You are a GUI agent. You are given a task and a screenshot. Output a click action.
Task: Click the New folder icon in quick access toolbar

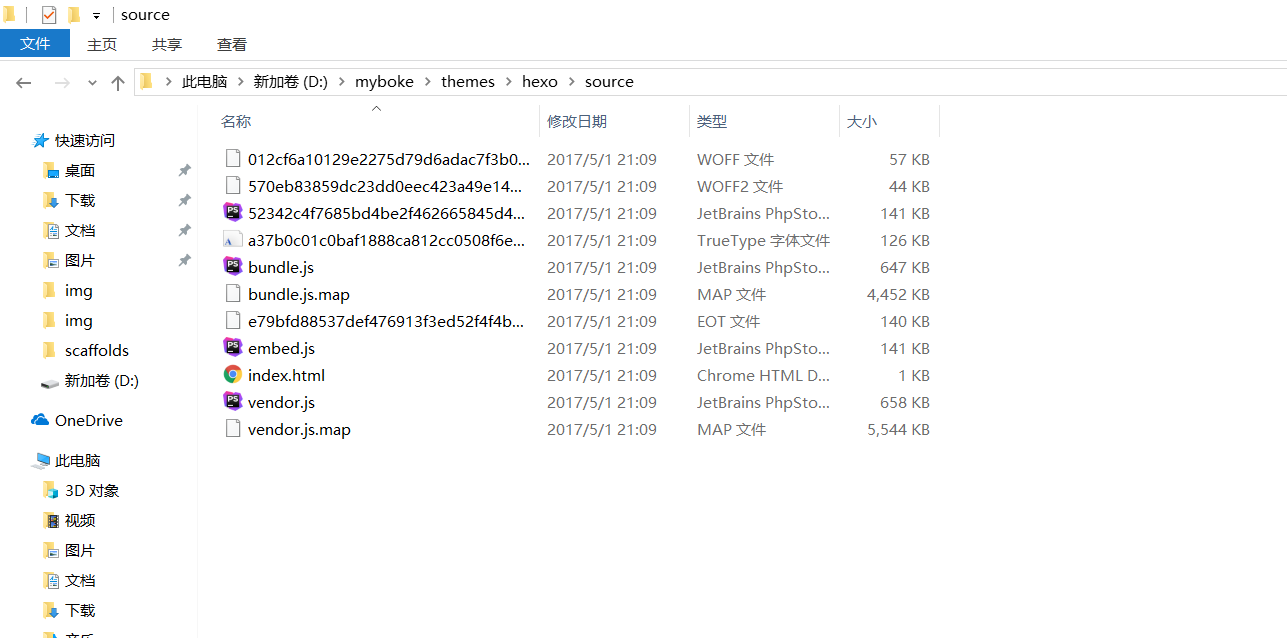73,15
